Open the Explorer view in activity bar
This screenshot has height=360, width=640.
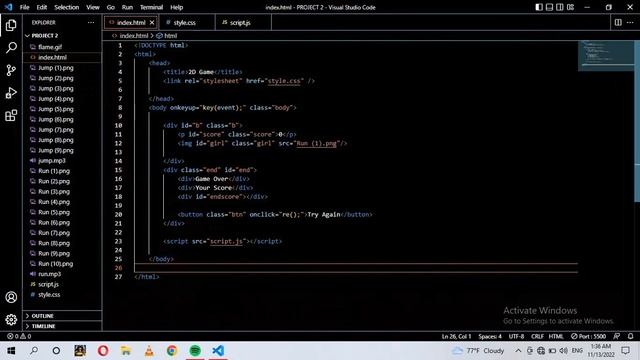(x=11, y=25)
